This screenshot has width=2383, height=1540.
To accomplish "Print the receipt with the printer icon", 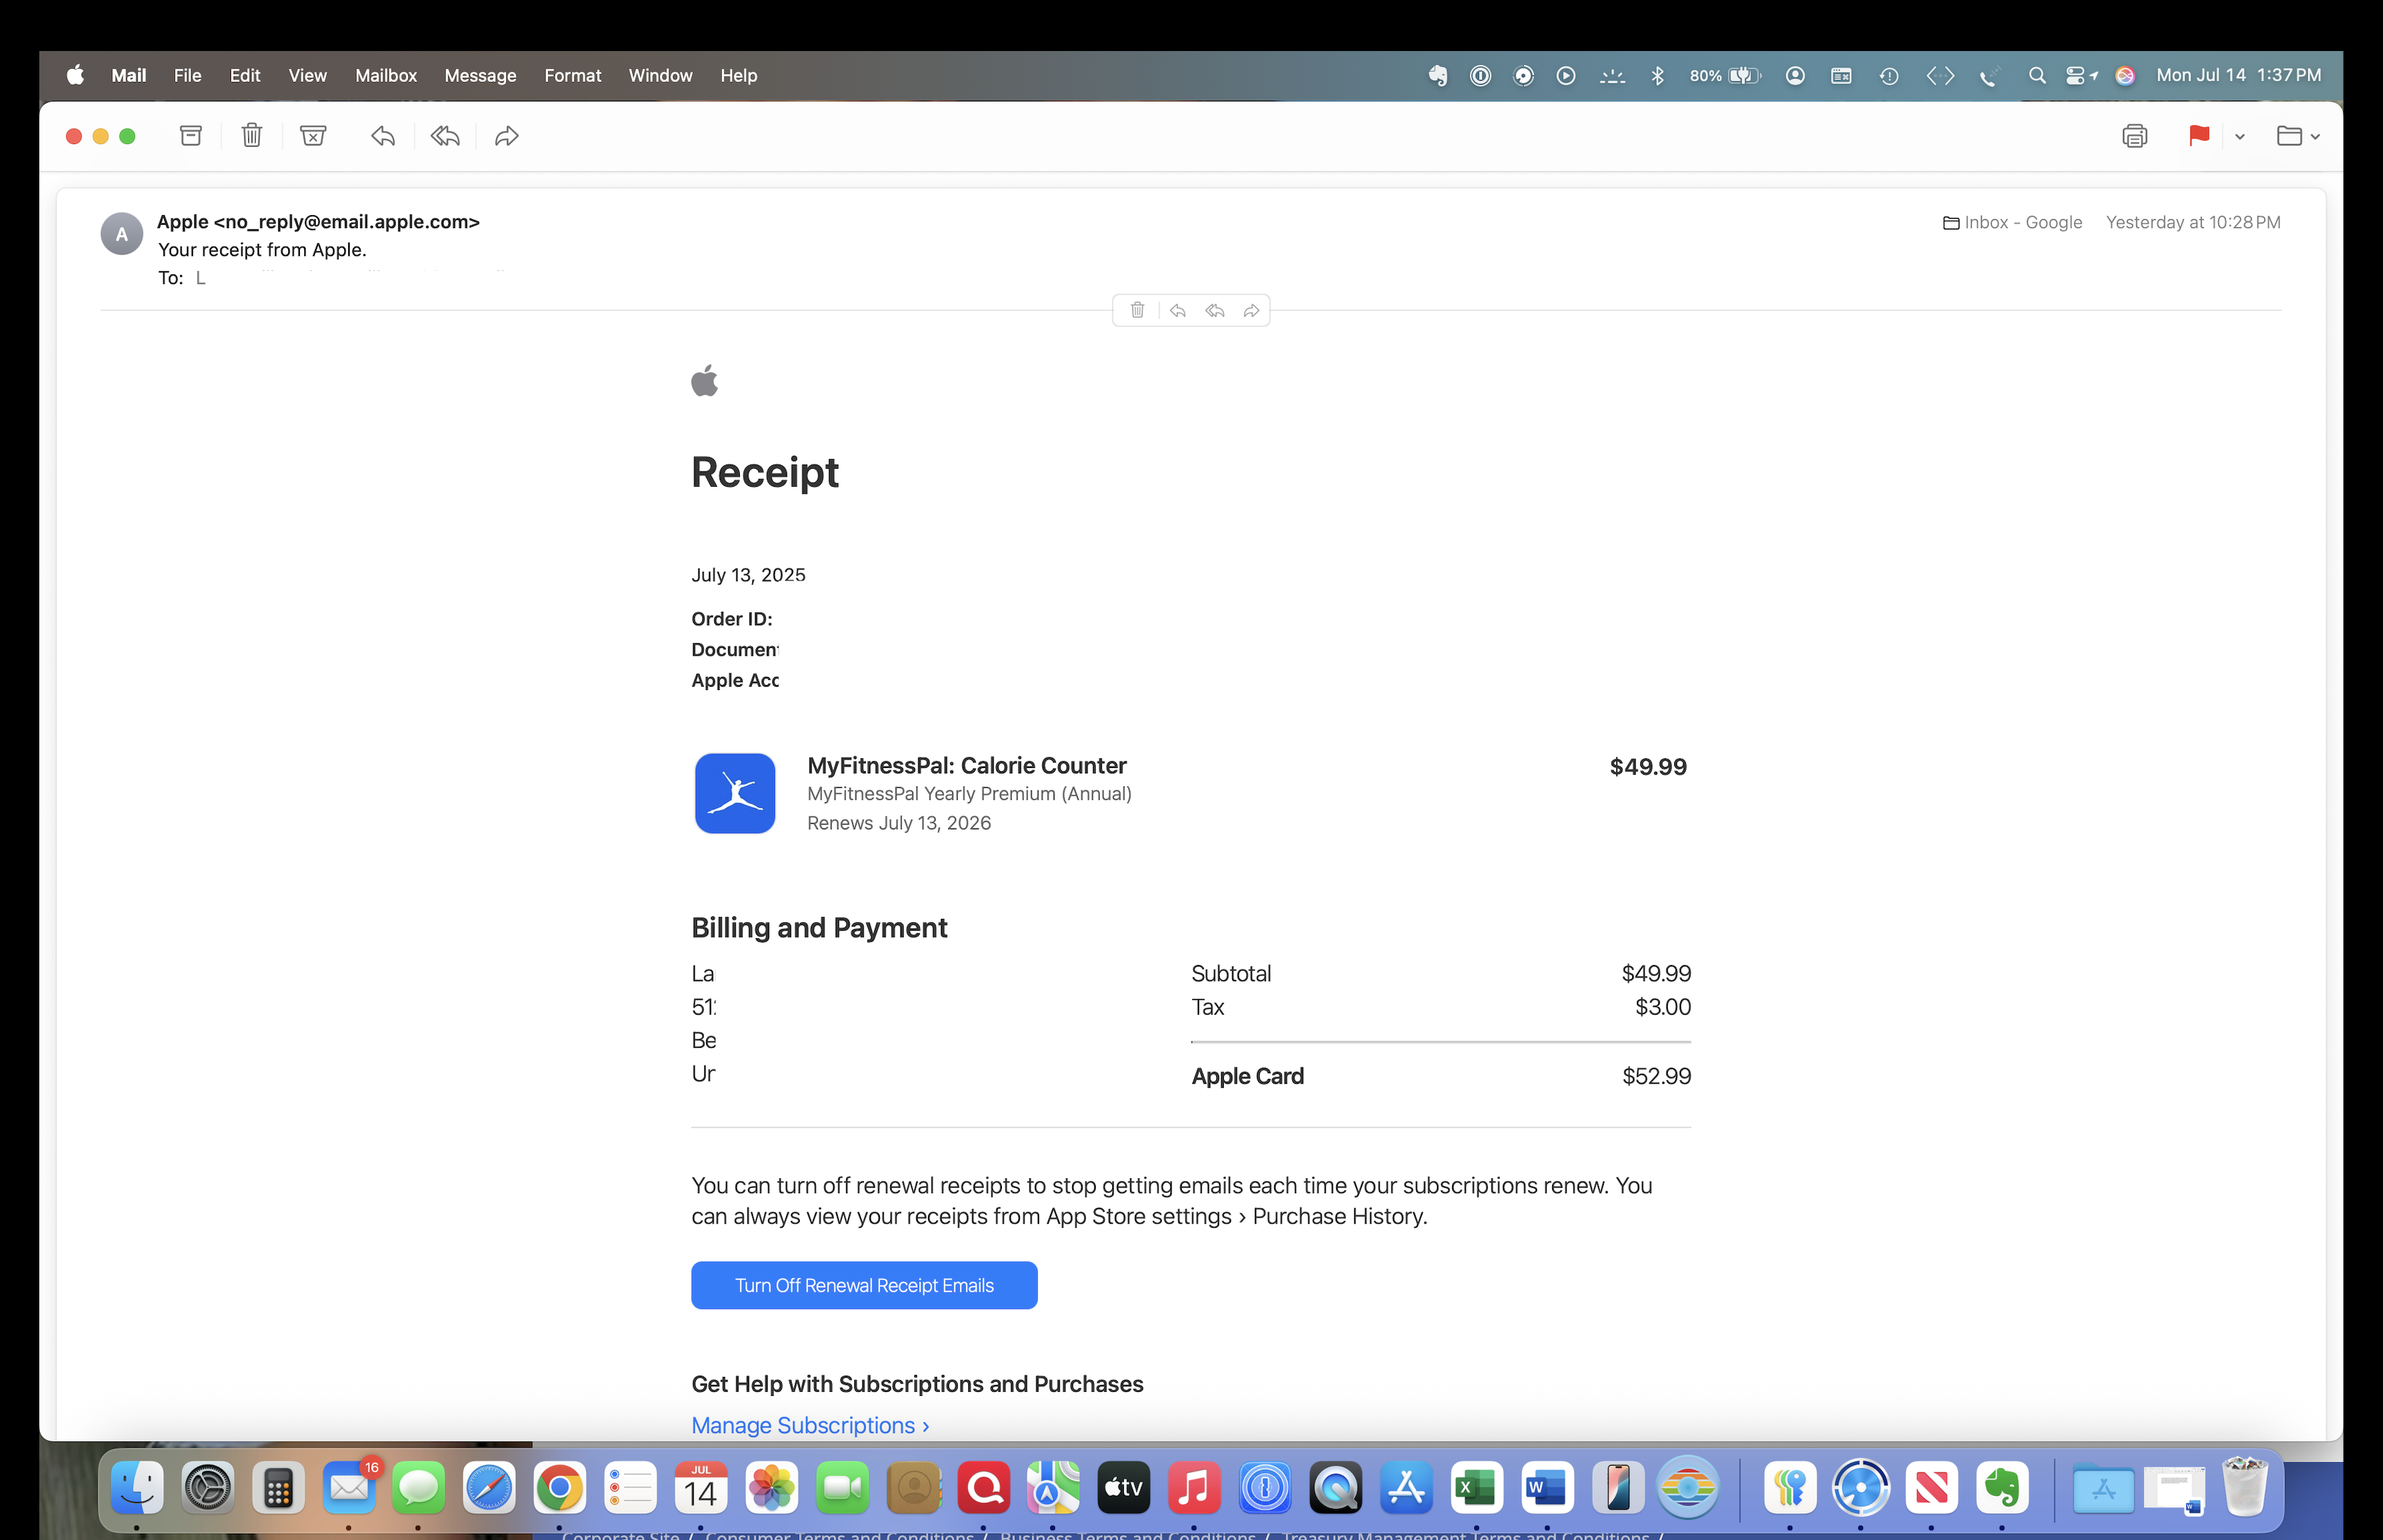I will tap(2134, 136).
